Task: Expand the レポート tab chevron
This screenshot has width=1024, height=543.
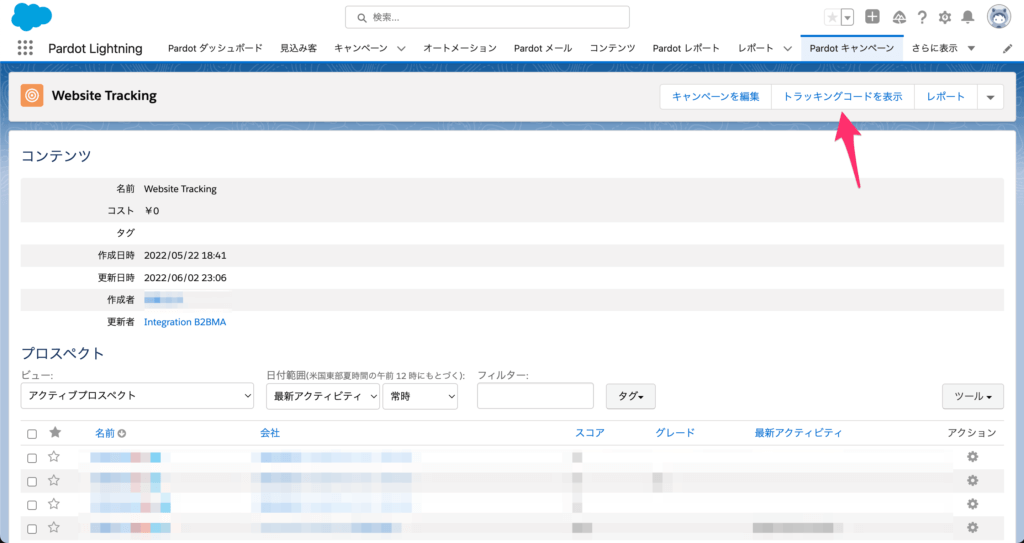Action: (788, 48)
